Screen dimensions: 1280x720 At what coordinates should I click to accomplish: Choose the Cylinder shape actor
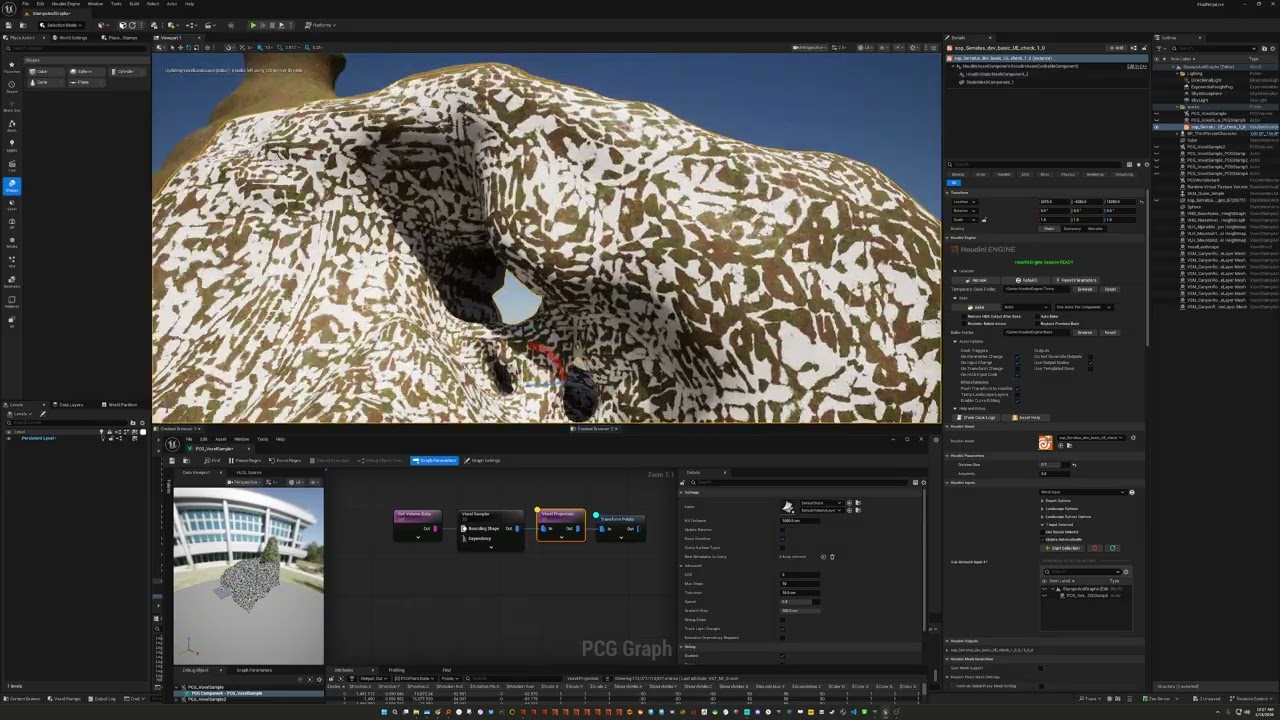(x=127, y=71)
